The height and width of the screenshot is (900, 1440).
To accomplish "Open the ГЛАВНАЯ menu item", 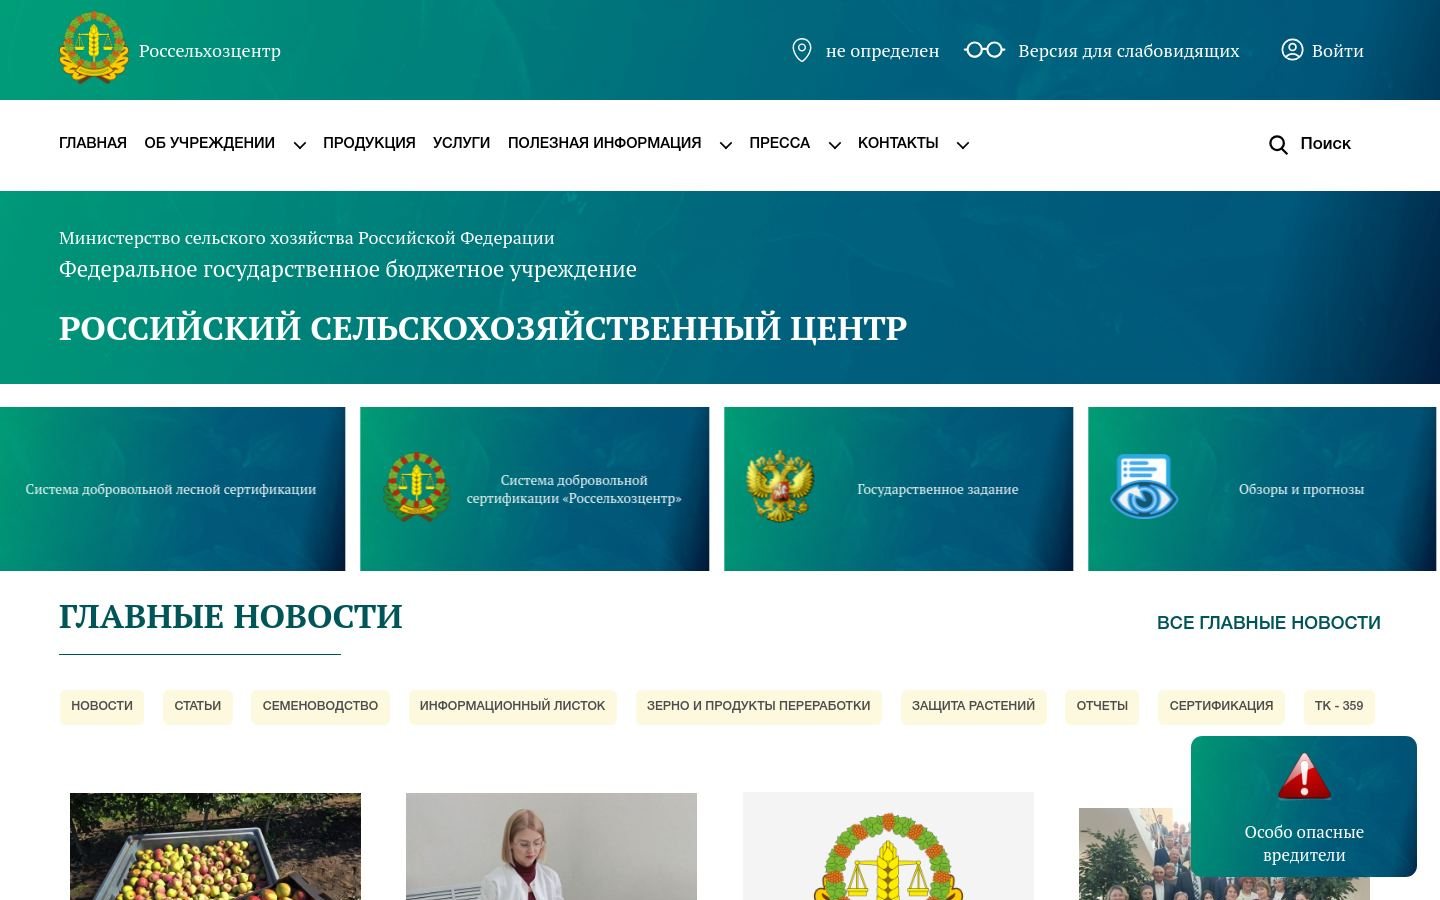I will [x=93, y=143].
